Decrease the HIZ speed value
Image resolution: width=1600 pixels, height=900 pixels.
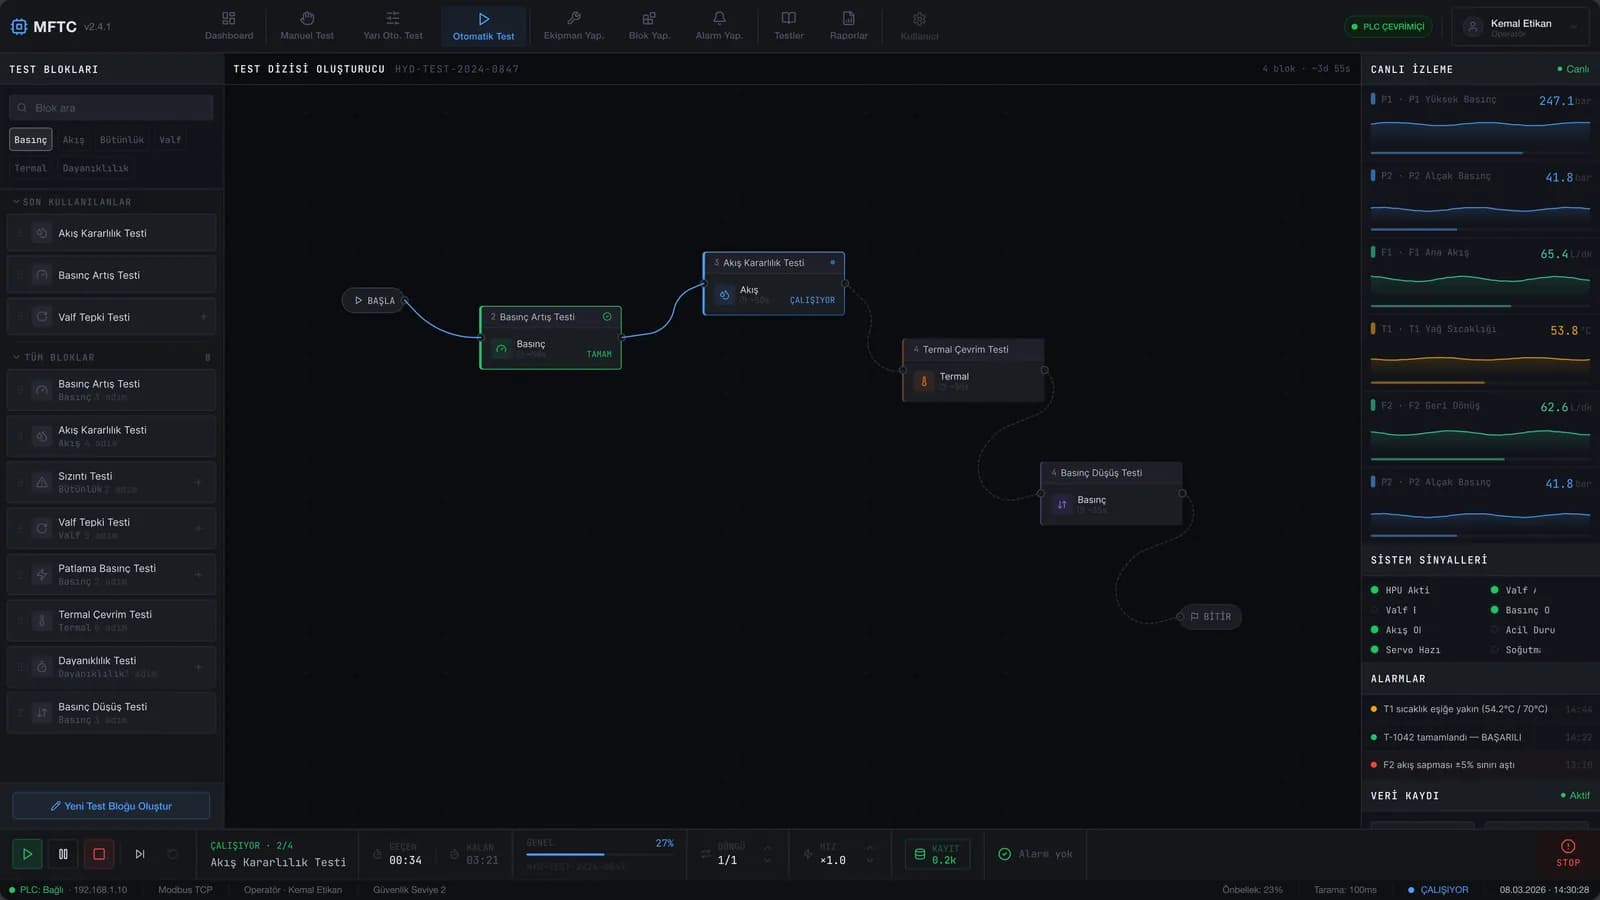869,861
